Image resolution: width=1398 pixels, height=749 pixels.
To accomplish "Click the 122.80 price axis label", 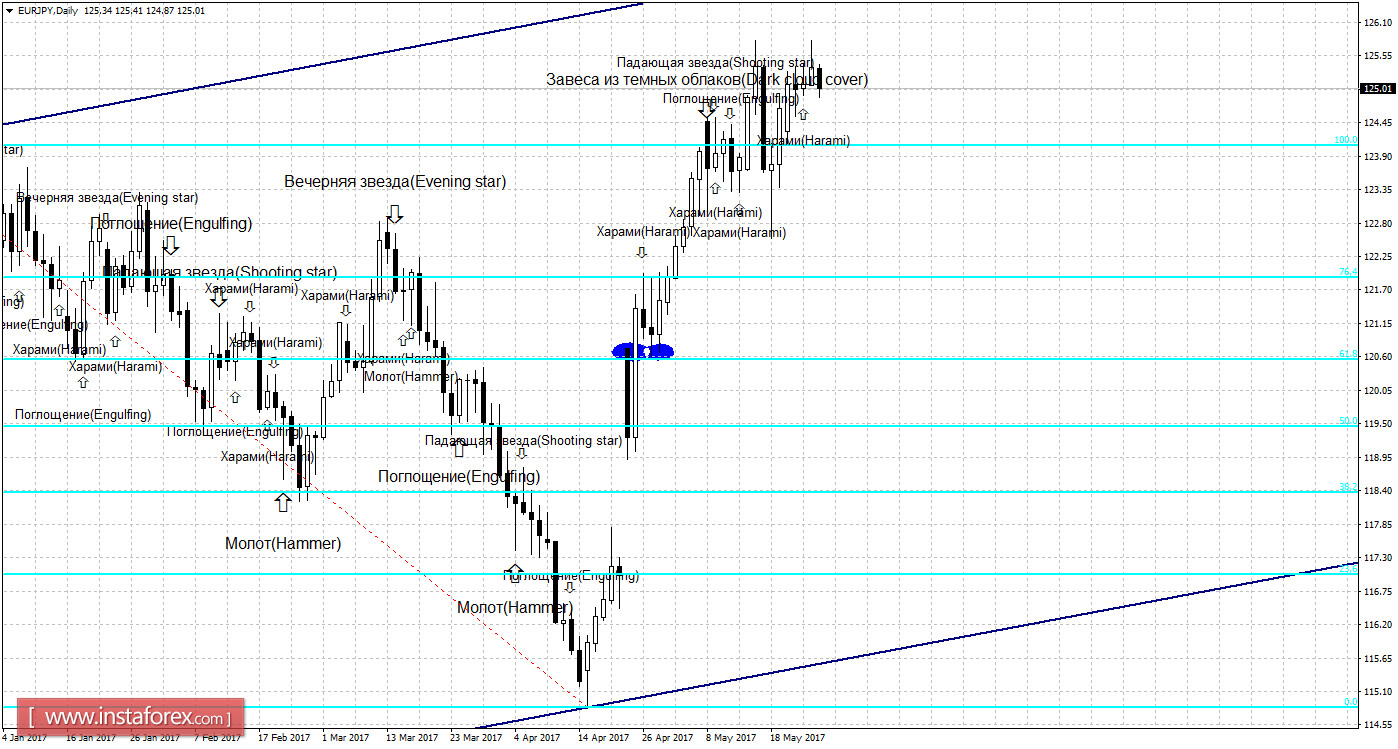I will [1378, 223].
